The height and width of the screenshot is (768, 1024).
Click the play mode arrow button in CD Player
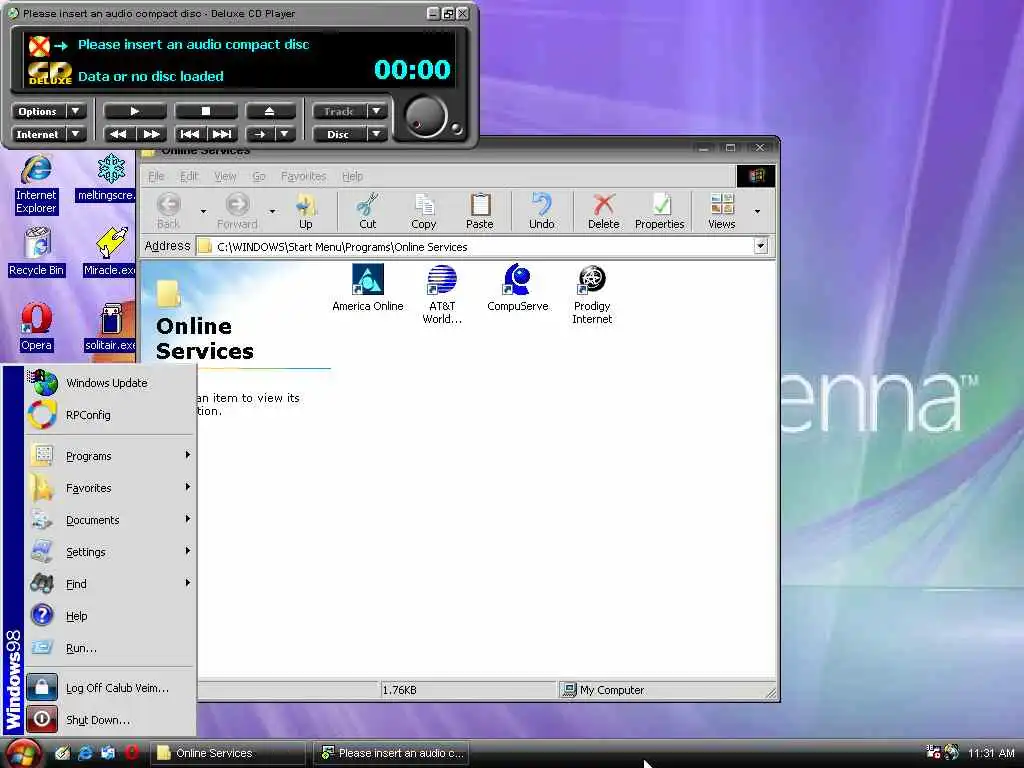[x=260, y=134]
